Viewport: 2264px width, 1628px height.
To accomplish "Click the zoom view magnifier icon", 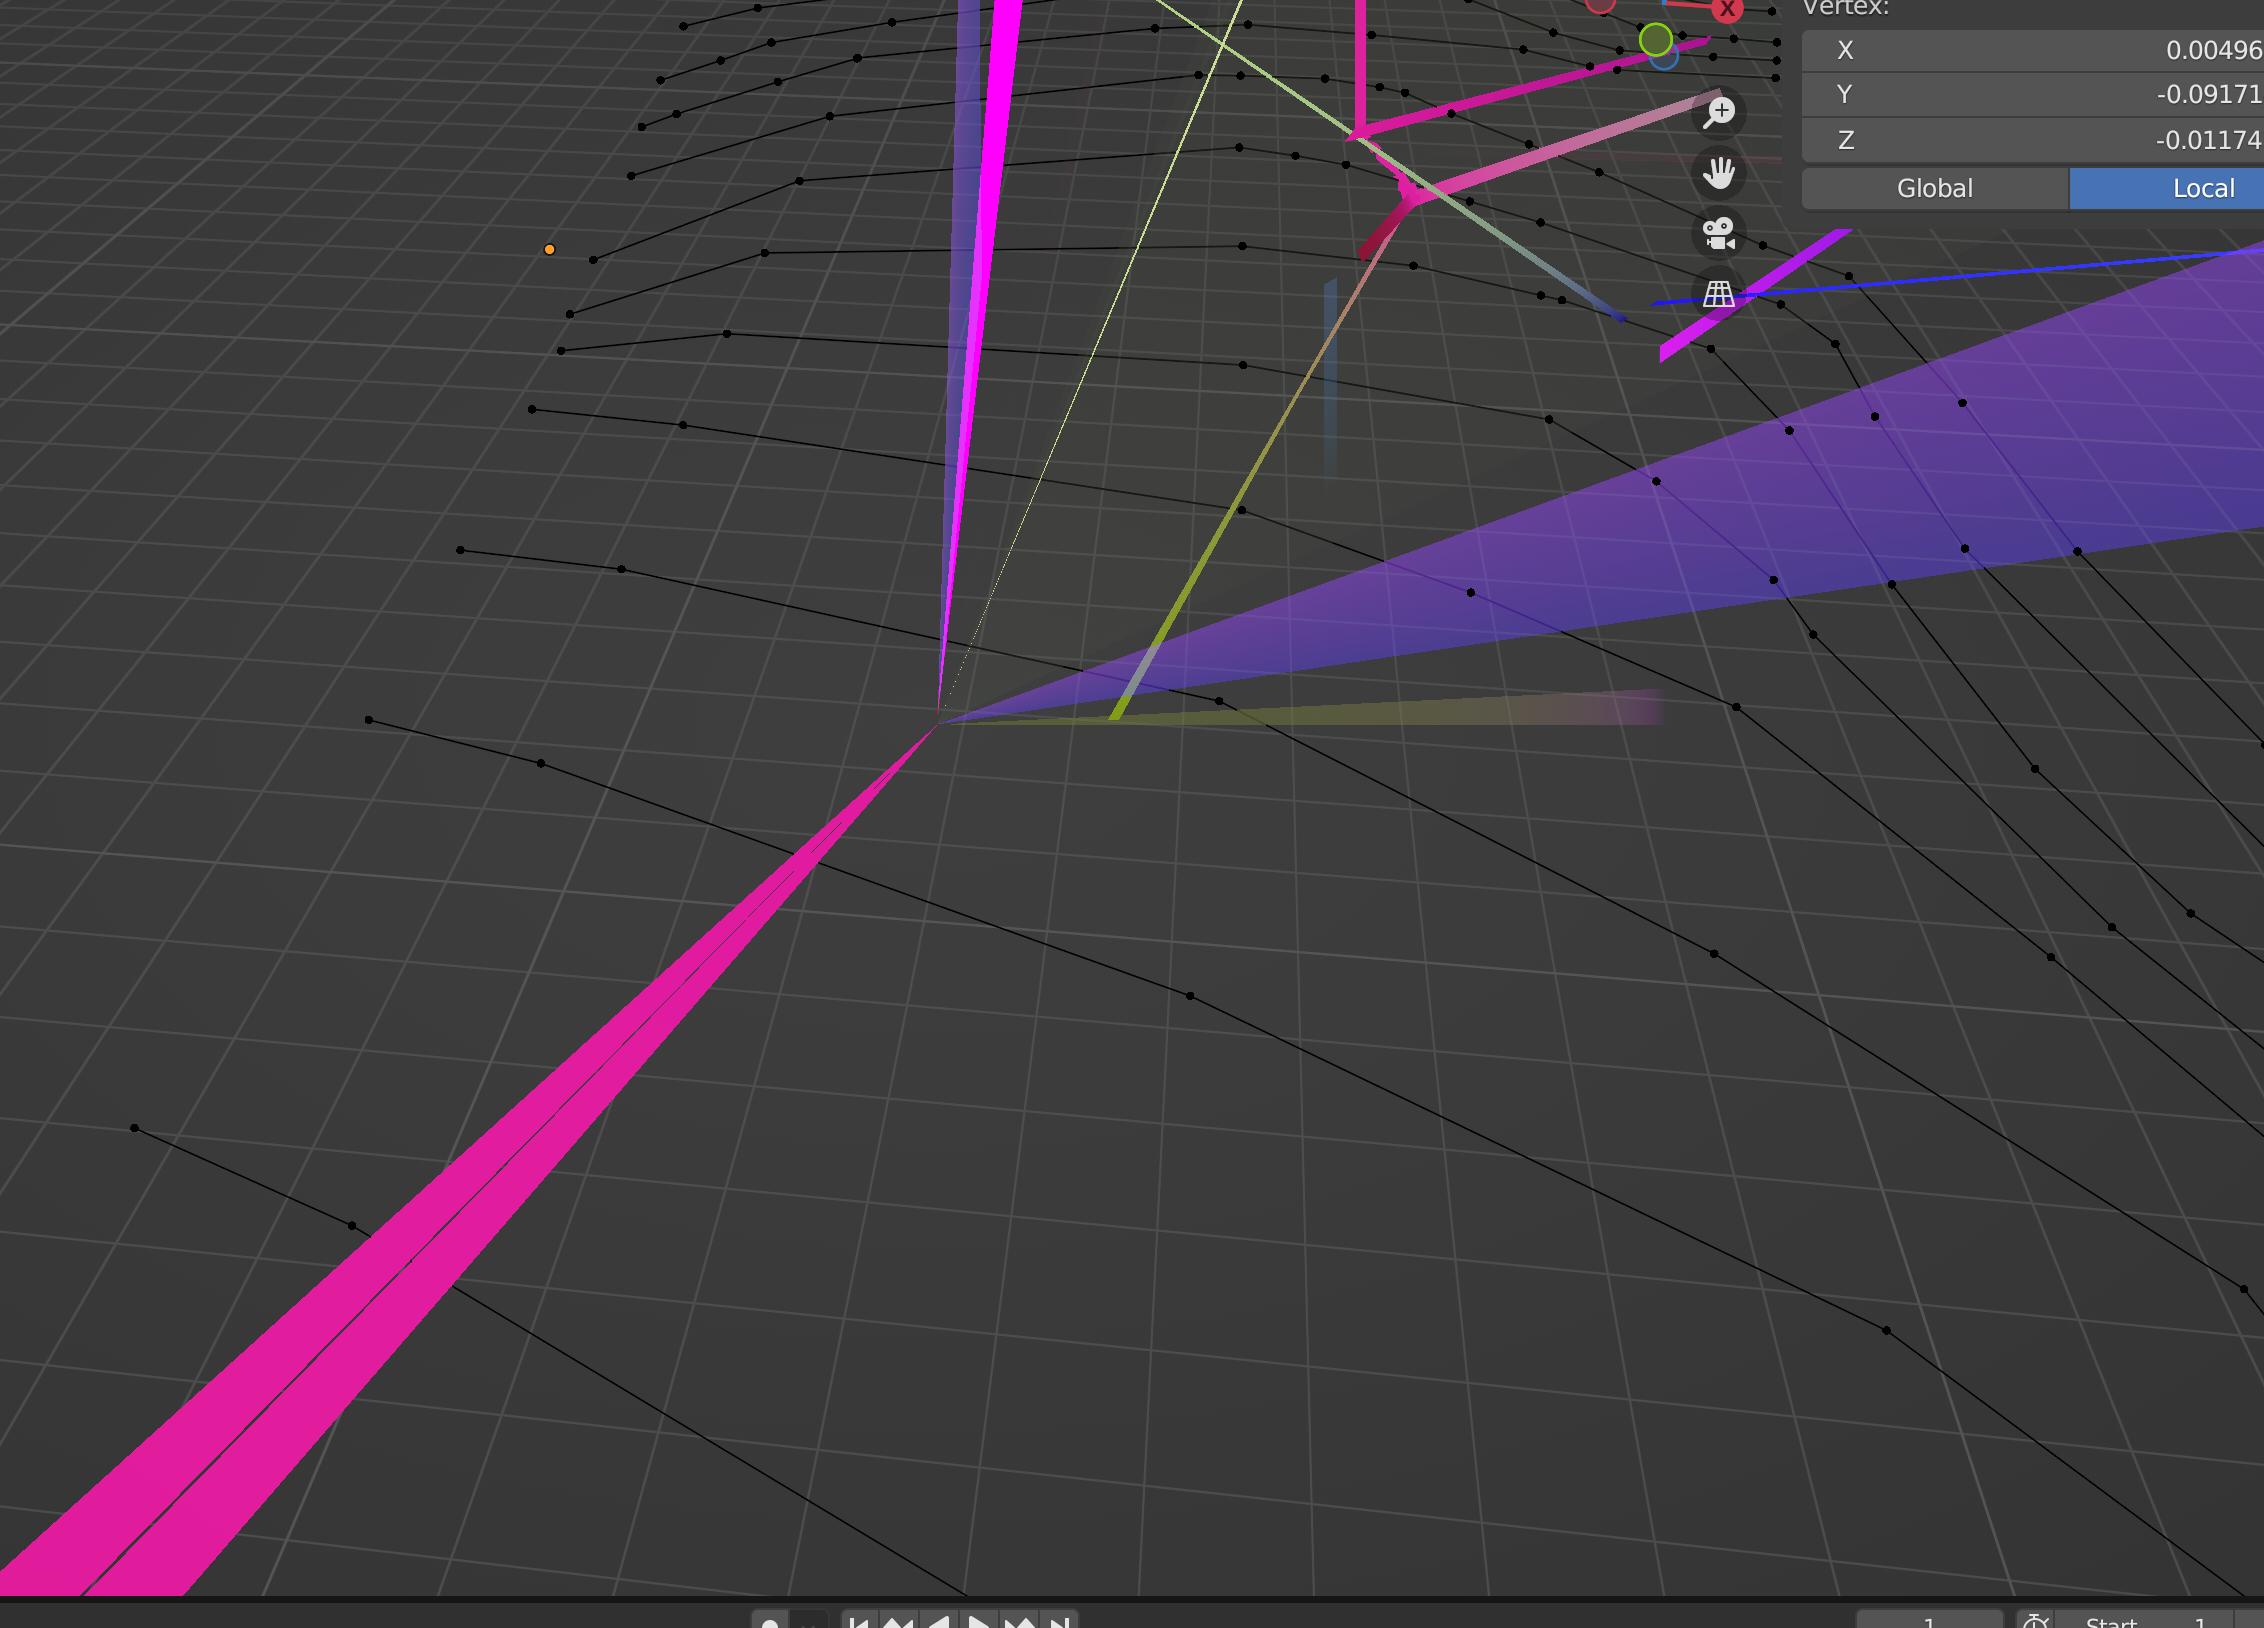I will (x=1718, y=112).
